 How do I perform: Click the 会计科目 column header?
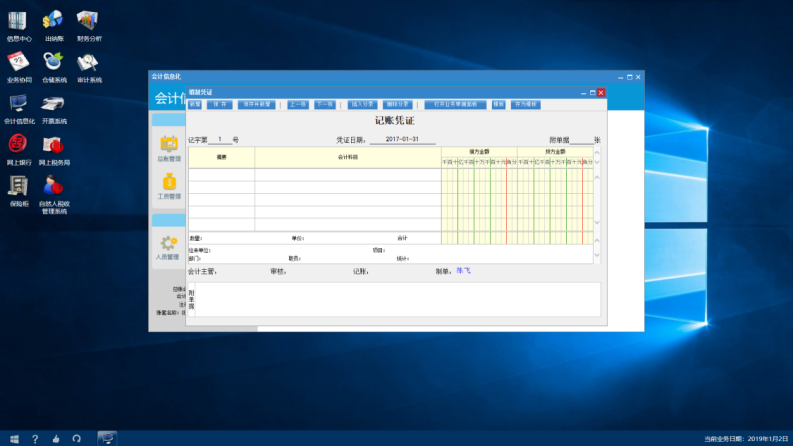(348, 157)
